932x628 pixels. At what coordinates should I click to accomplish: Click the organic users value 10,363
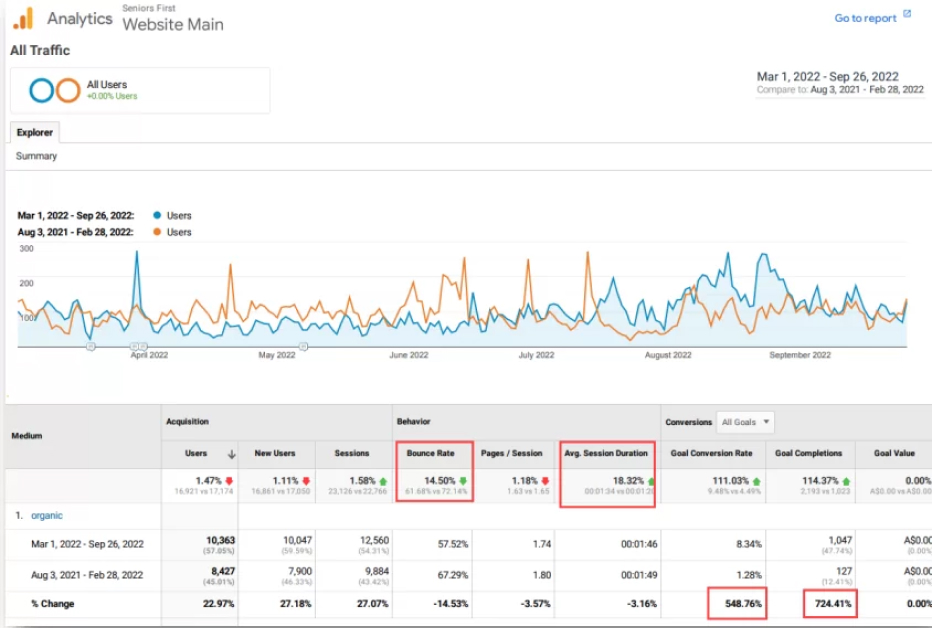(221, 540)
